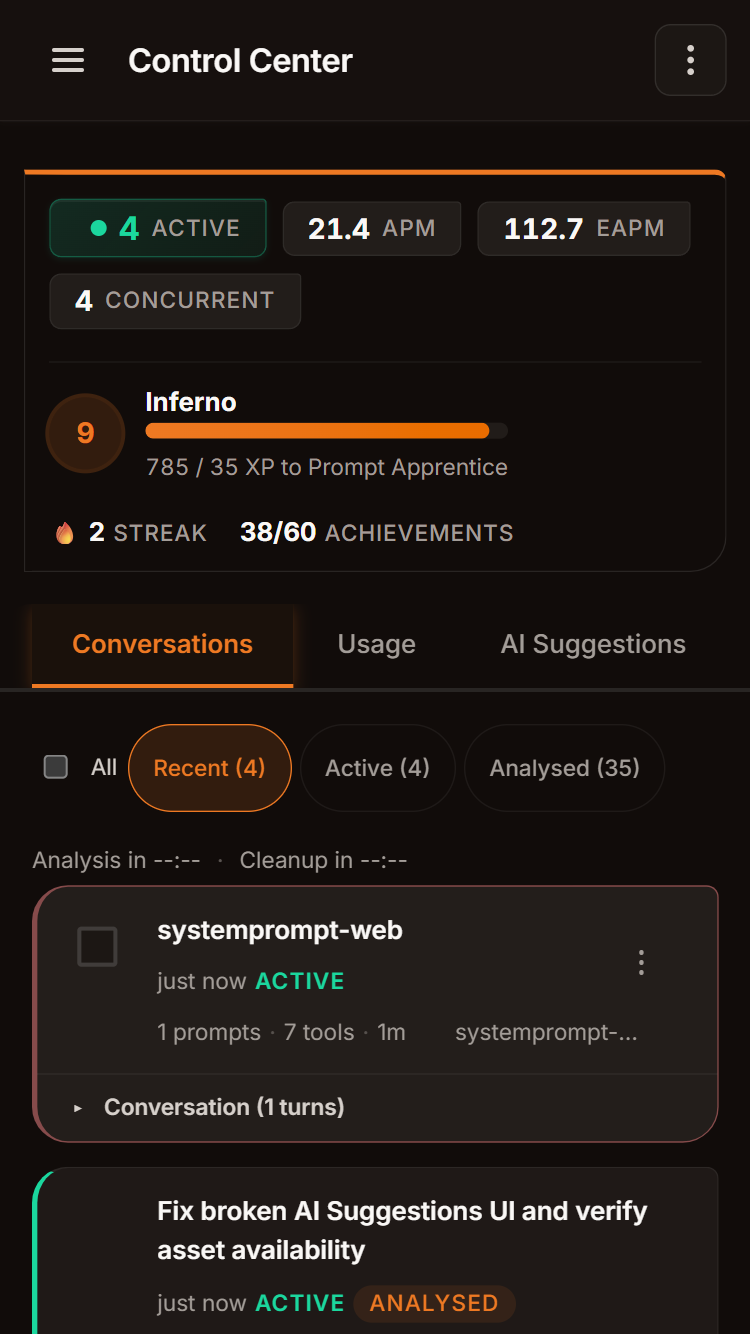
Task: Click the streak flame icon
Action: (x=65, y=533)
